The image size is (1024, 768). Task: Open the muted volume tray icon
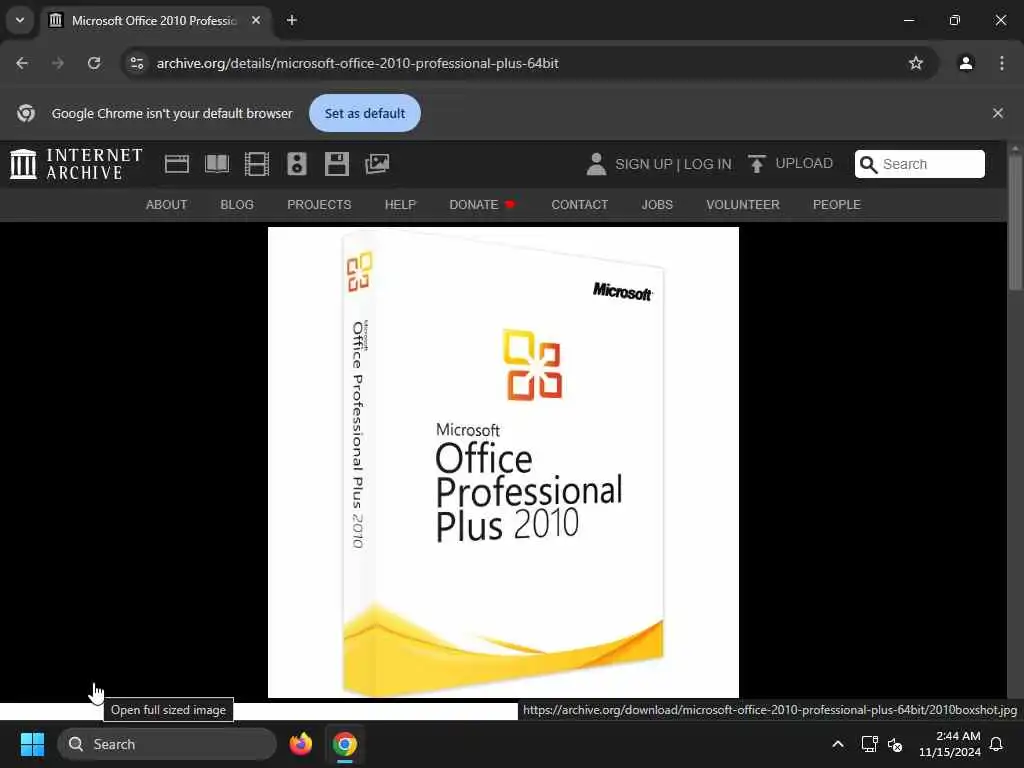tap(895, 744)
